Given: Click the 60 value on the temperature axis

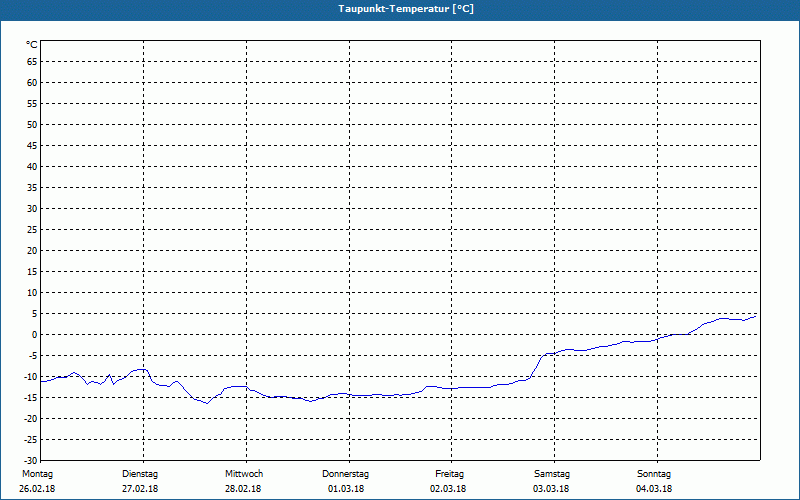Looking at the screenshot, I should (32, 83).
